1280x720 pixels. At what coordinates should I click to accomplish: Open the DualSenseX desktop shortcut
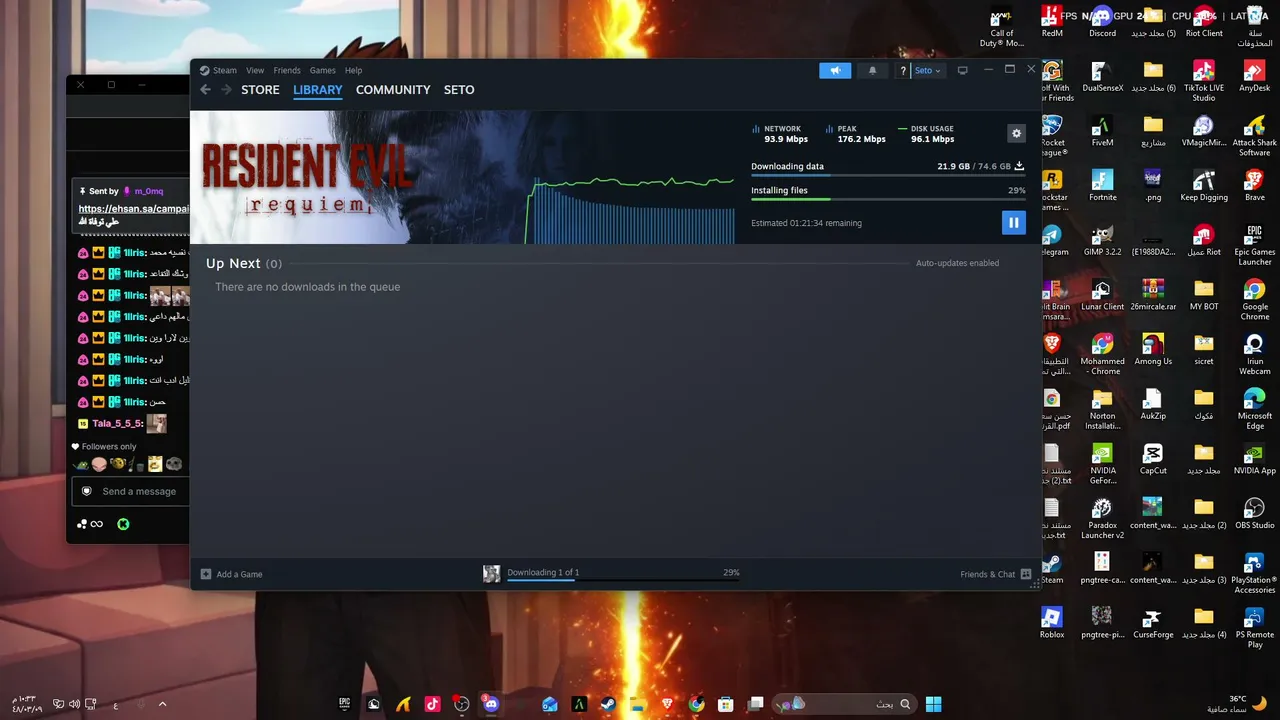[1102, 76]
